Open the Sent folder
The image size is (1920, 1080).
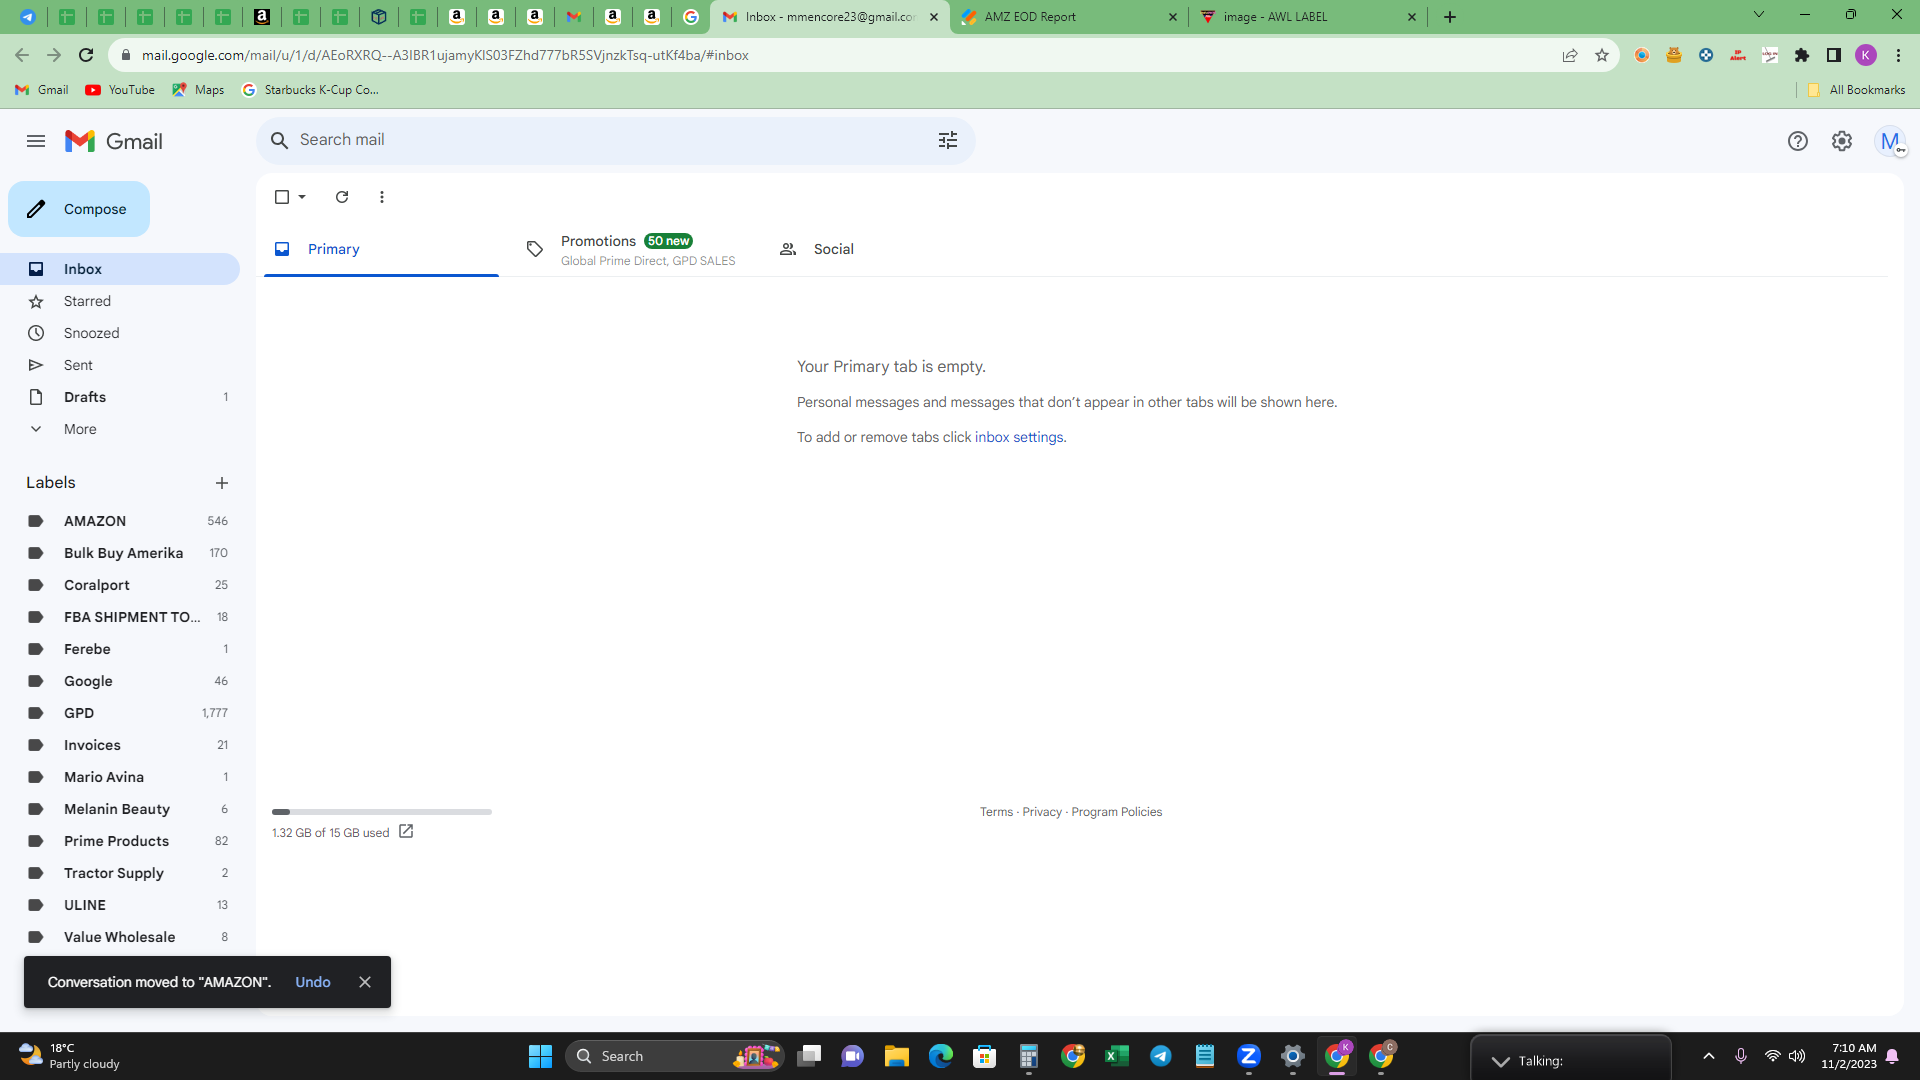120,365
